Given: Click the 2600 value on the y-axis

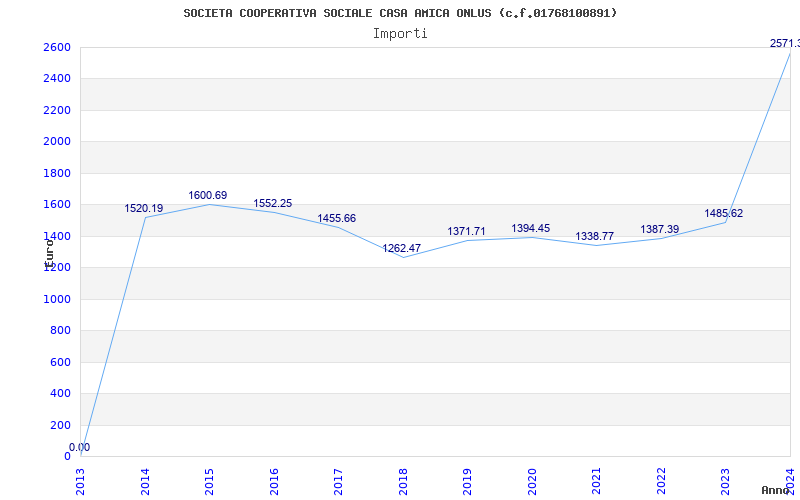Looking at the screenshot, I should pyautogui.click(x=57, y=47).
